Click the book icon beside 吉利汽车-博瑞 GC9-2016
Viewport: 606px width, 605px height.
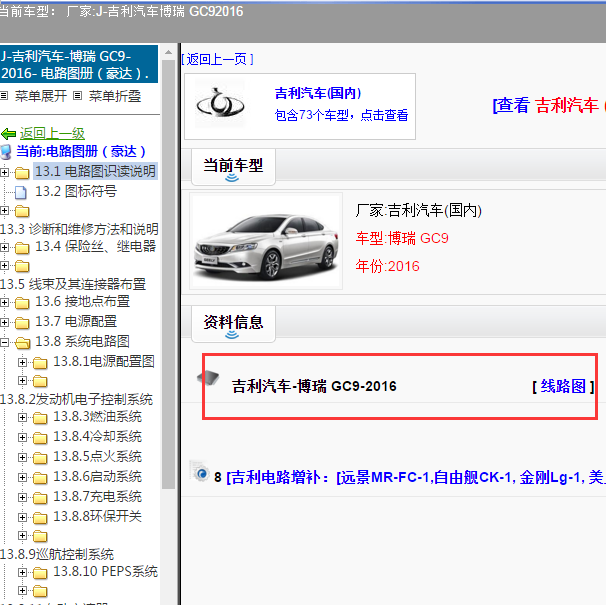coord(208,377)
